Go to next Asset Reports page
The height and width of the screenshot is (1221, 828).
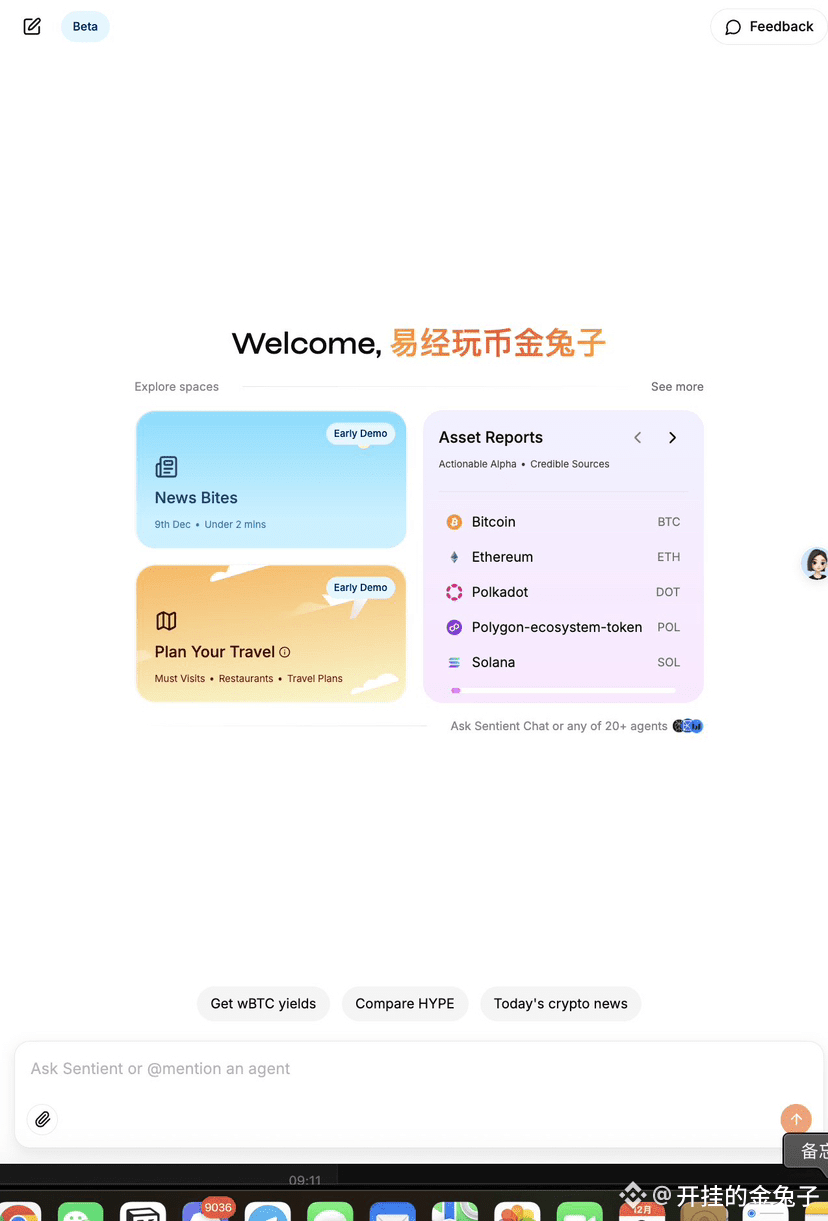[672, 438]
